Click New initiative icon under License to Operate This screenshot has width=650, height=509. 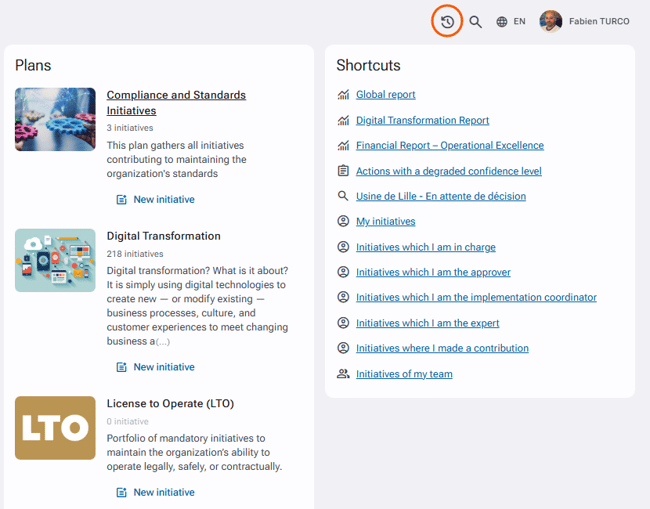tap(121, 492)
